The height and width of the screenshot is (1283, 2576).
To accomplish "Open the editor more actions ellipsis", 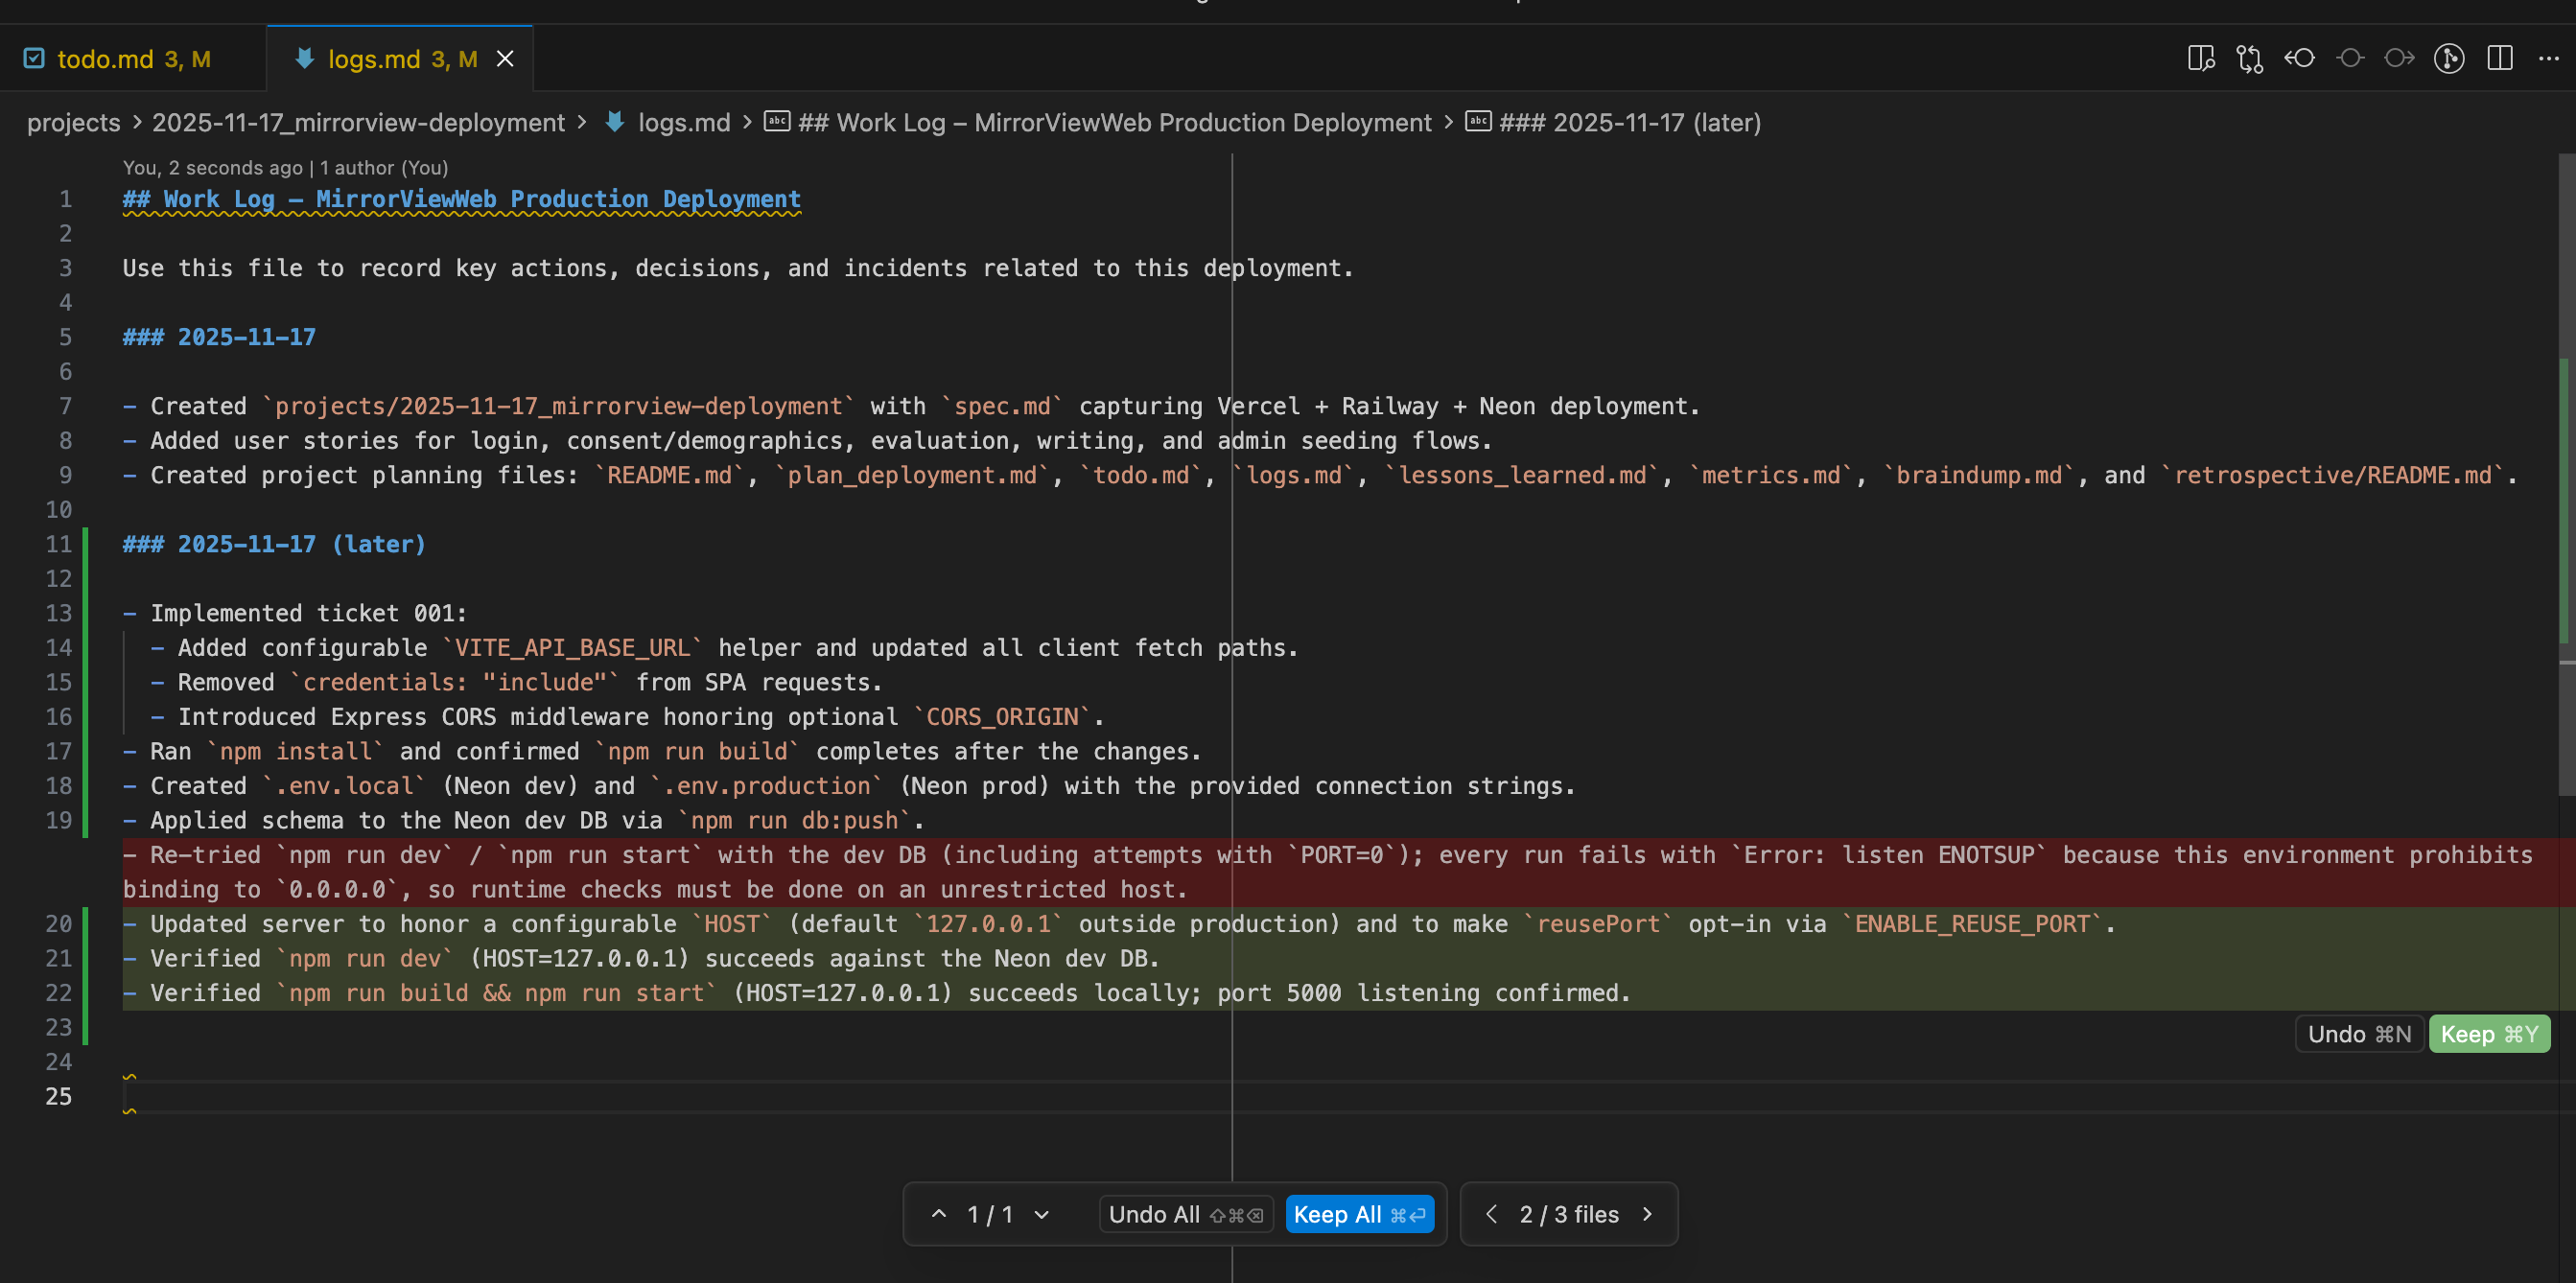I will [2548, 59].
